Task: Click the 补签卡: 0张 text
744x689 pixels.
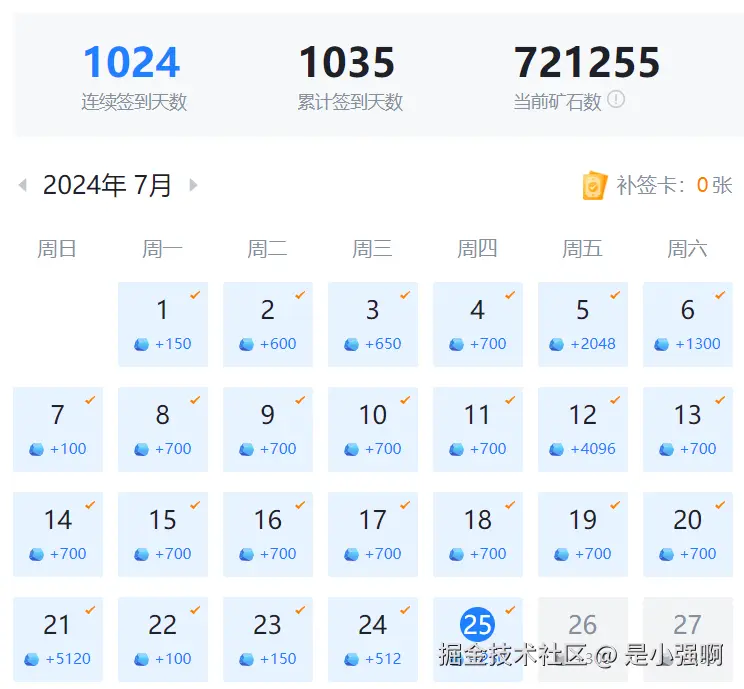Action: (x=674, y=185)
